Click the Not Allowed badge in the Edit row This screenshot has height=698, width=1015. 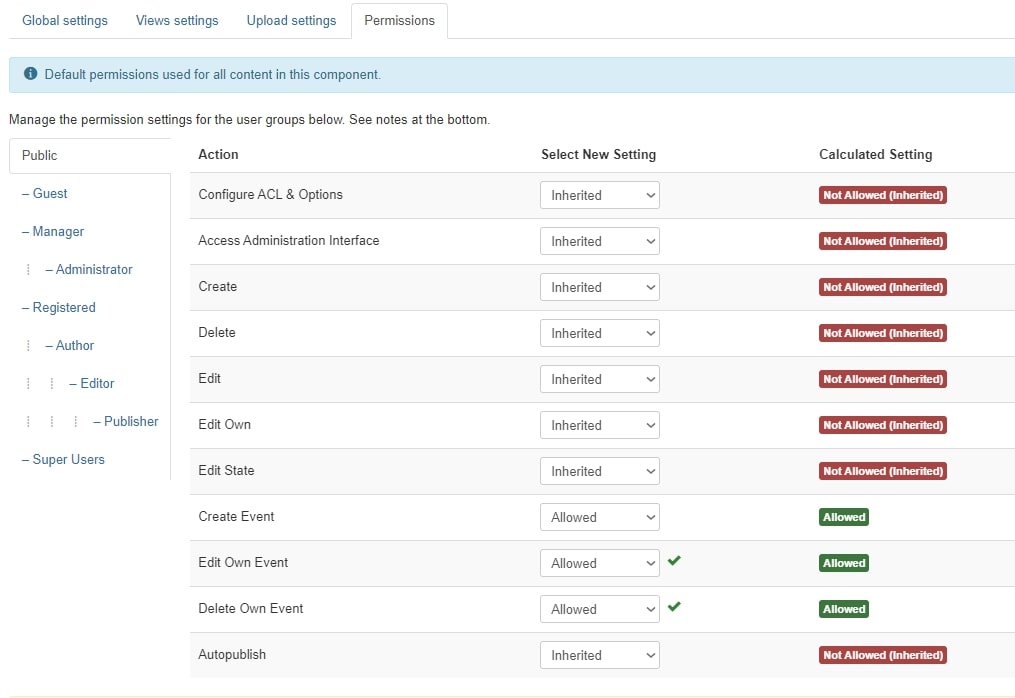[882, 379]
